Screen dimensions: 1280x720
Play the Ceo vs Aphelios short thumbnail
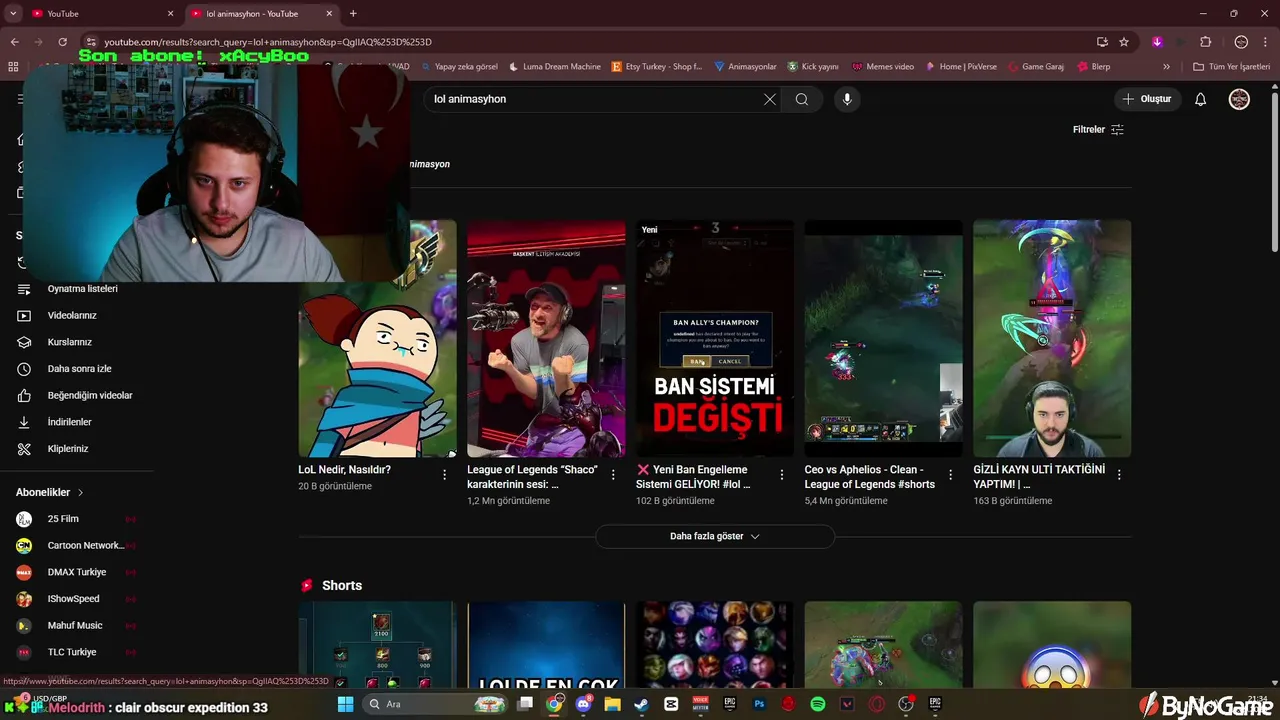(883, 338)
